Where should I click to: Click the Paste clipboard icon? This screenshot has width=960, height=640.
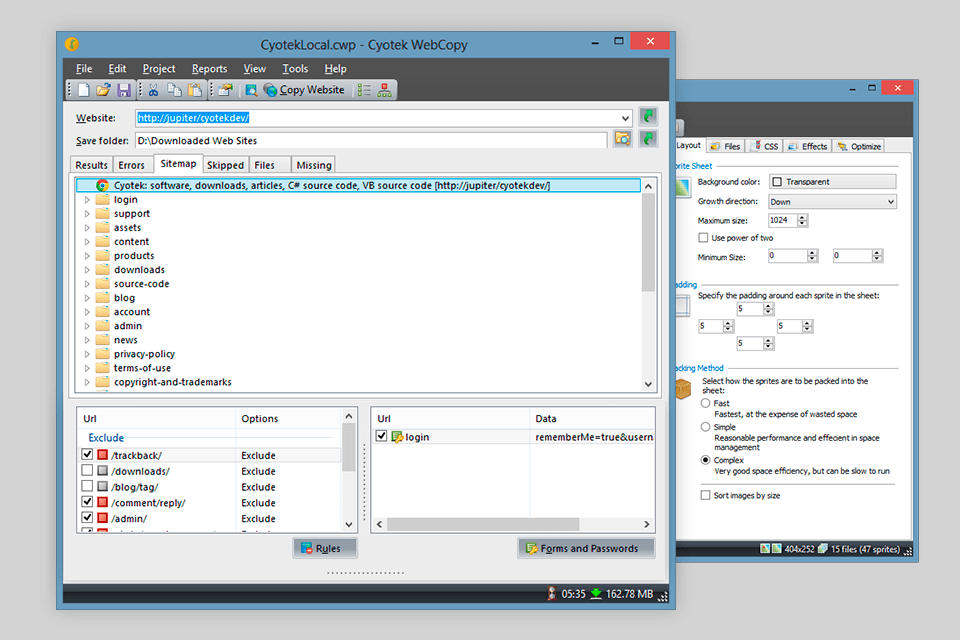(195, 90)
